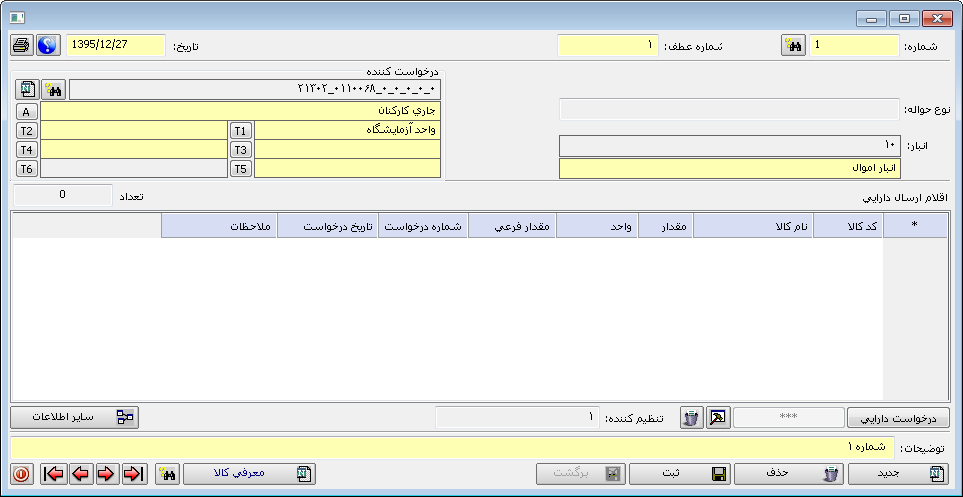Click the حذف (Delete) button
Screen dimensions: 963x497
tap(789, 473)
